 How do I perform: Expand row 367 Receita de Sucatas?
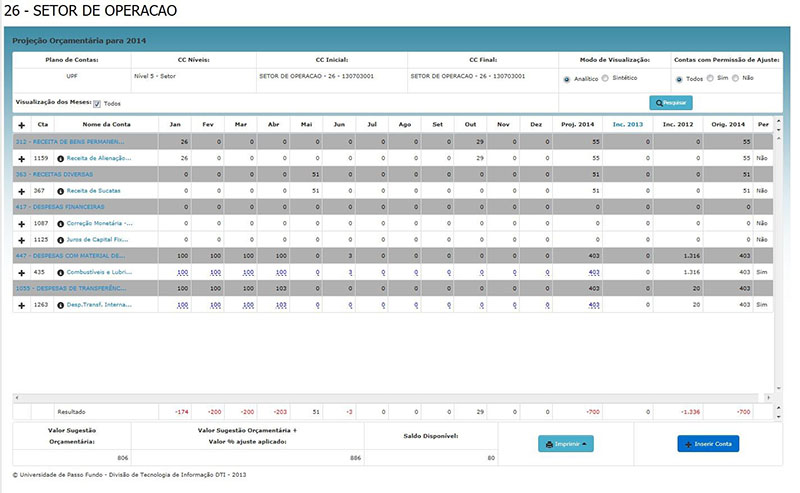point(21,191)
